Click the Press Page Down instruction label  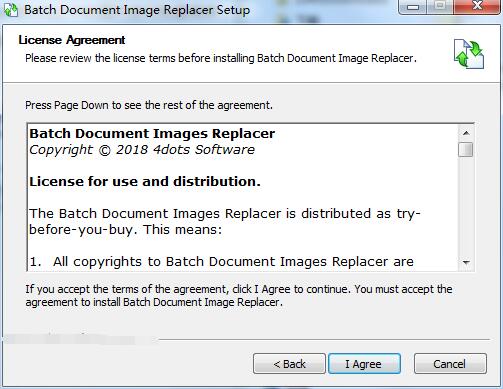[x=149, y=105]
